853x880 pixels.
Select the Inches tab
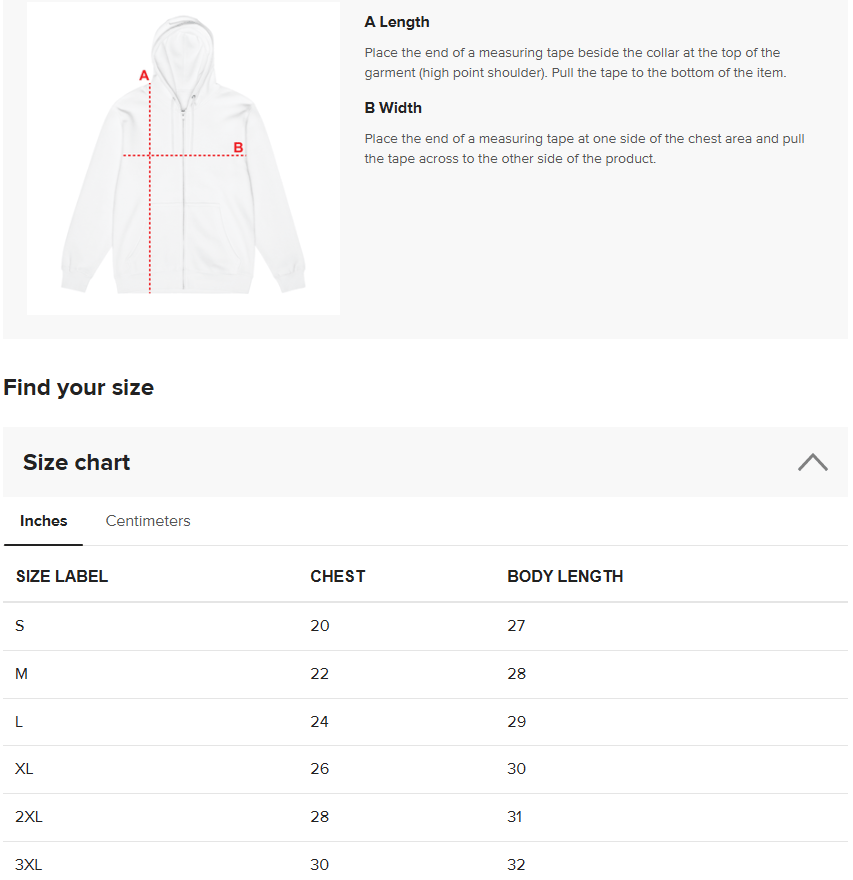44,521
